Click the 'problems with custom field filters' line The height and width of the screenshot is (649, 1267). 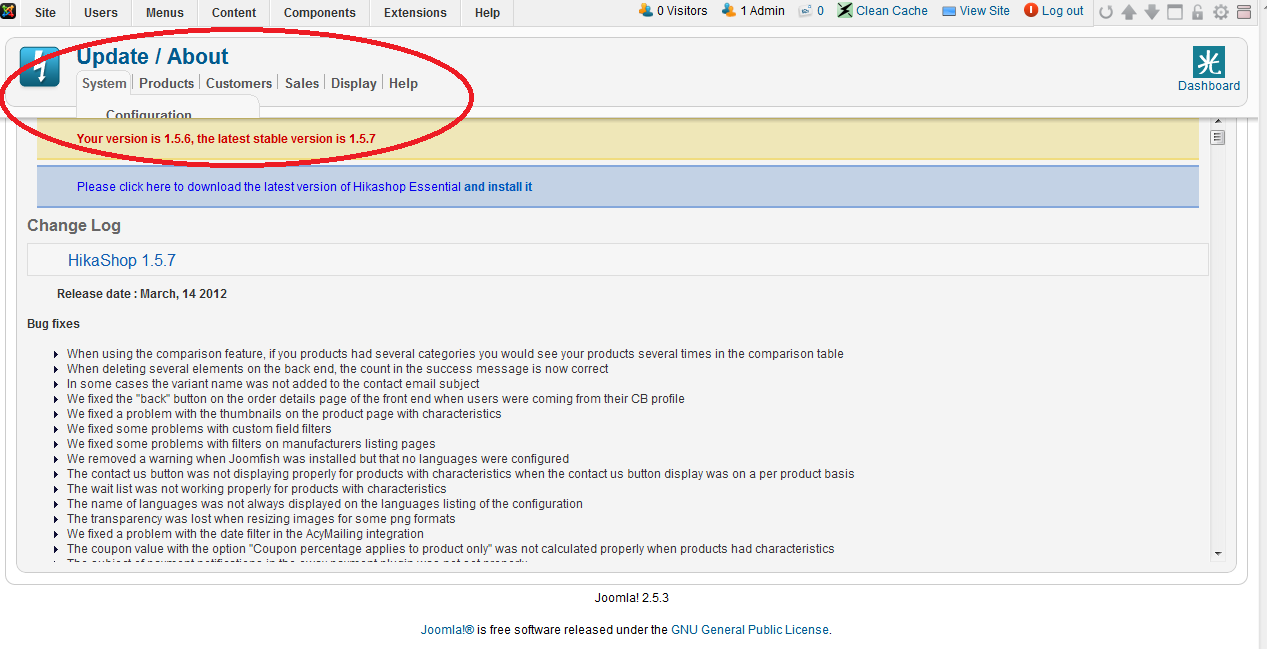click(199, 429)
